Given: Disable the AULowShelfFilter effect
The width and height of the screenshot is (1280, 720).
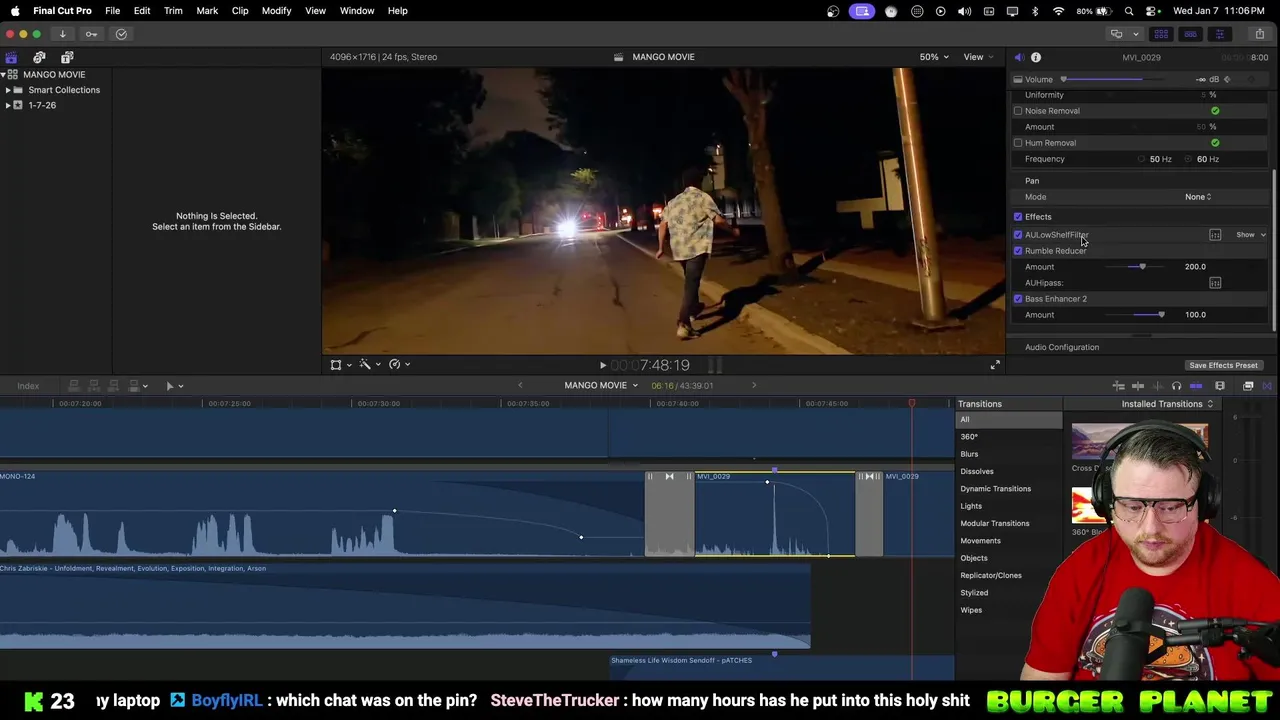Looking at the screenshot, I should click(x=1018, y=235).
